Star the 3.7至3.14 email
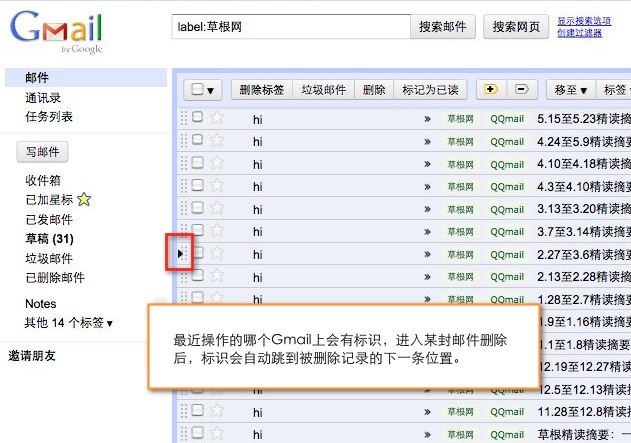This screenshot has width=631, height=443. 217,231
